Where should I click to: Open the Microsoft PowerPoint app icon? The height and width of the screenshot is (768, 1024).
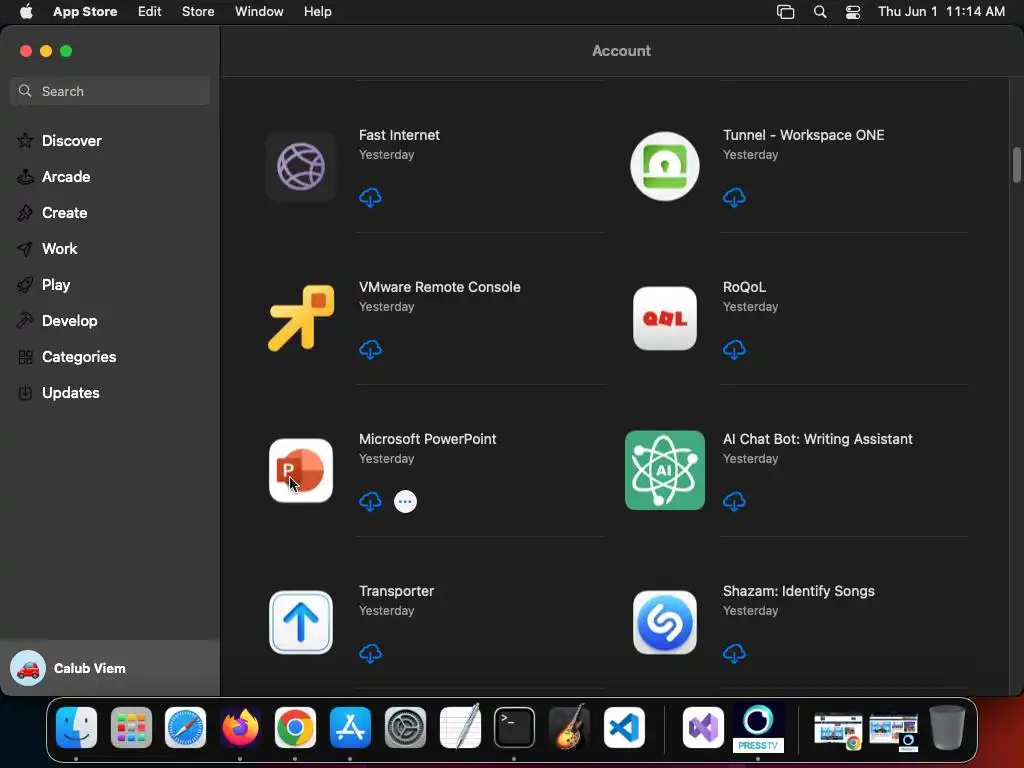pyautogui.click(x=300, y=470)
